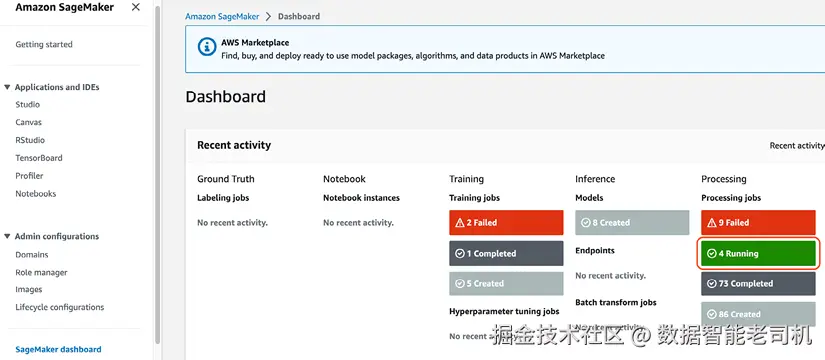
Task: Click the Models heading under Inference
Action: [589, 198]
